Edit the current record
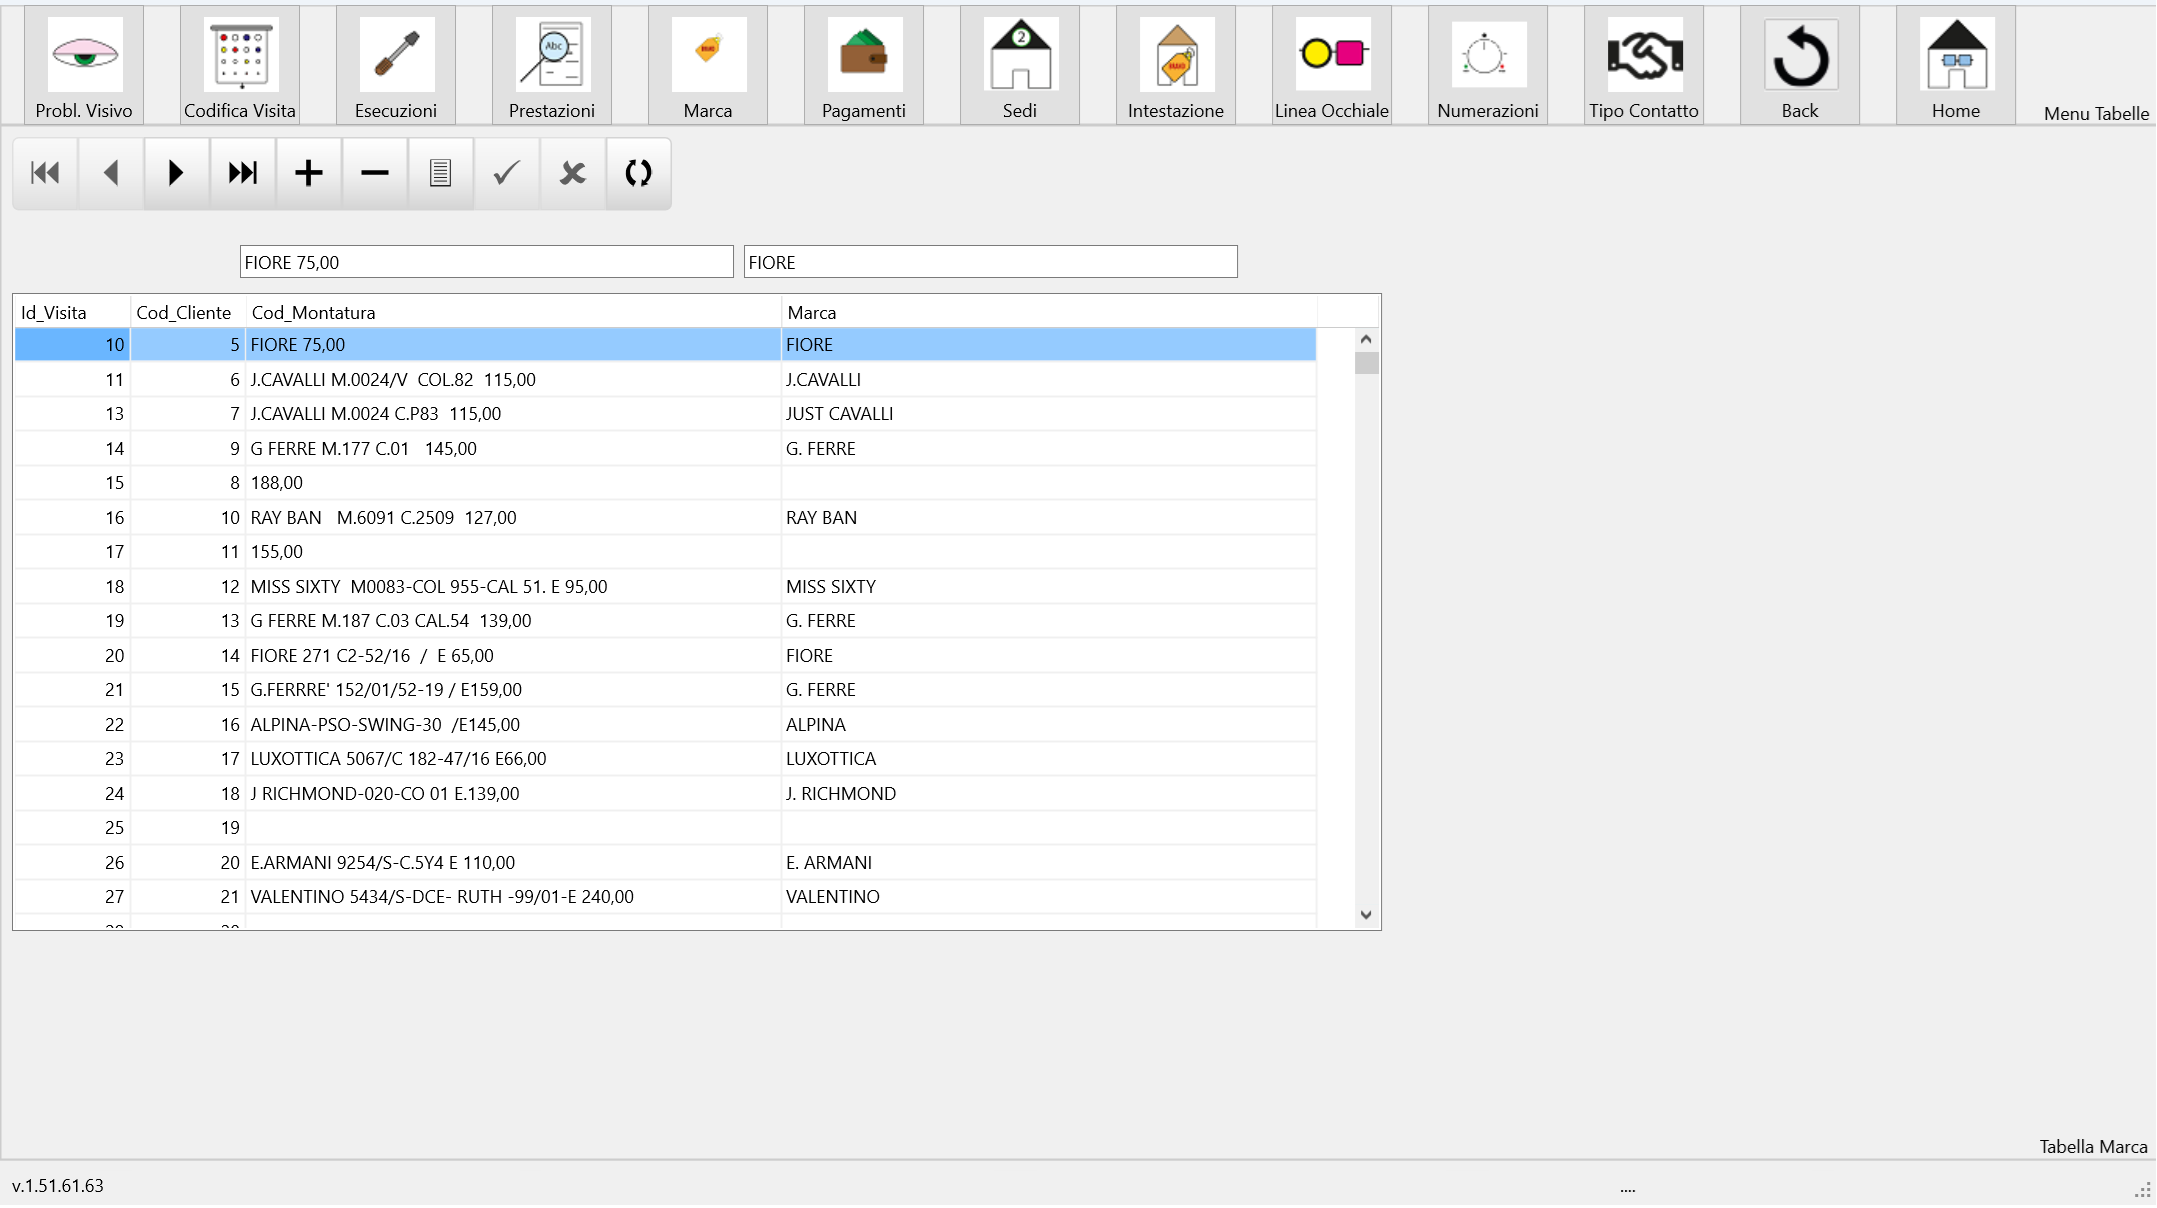 [x=441, y=173]
